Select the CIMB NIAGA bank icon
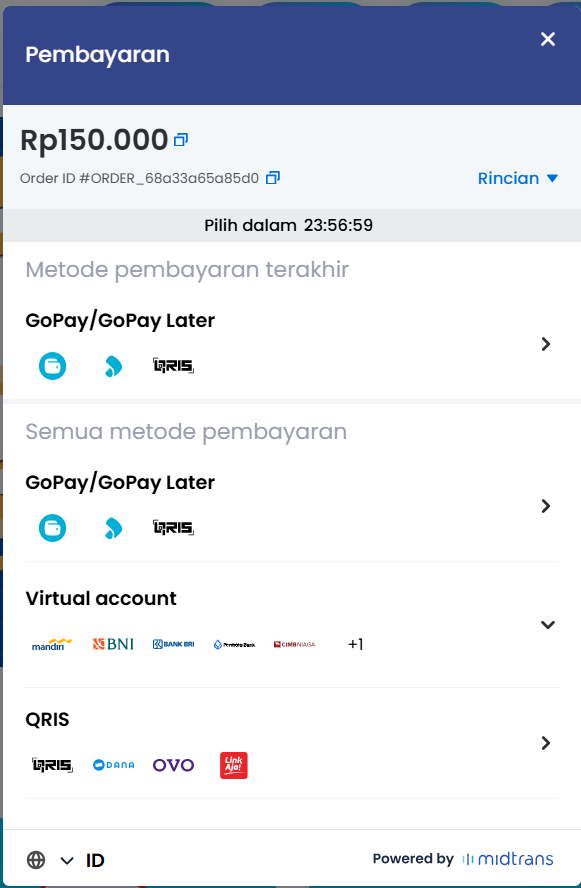The height and width of the screenshot is (888, 581). point(293,643)
